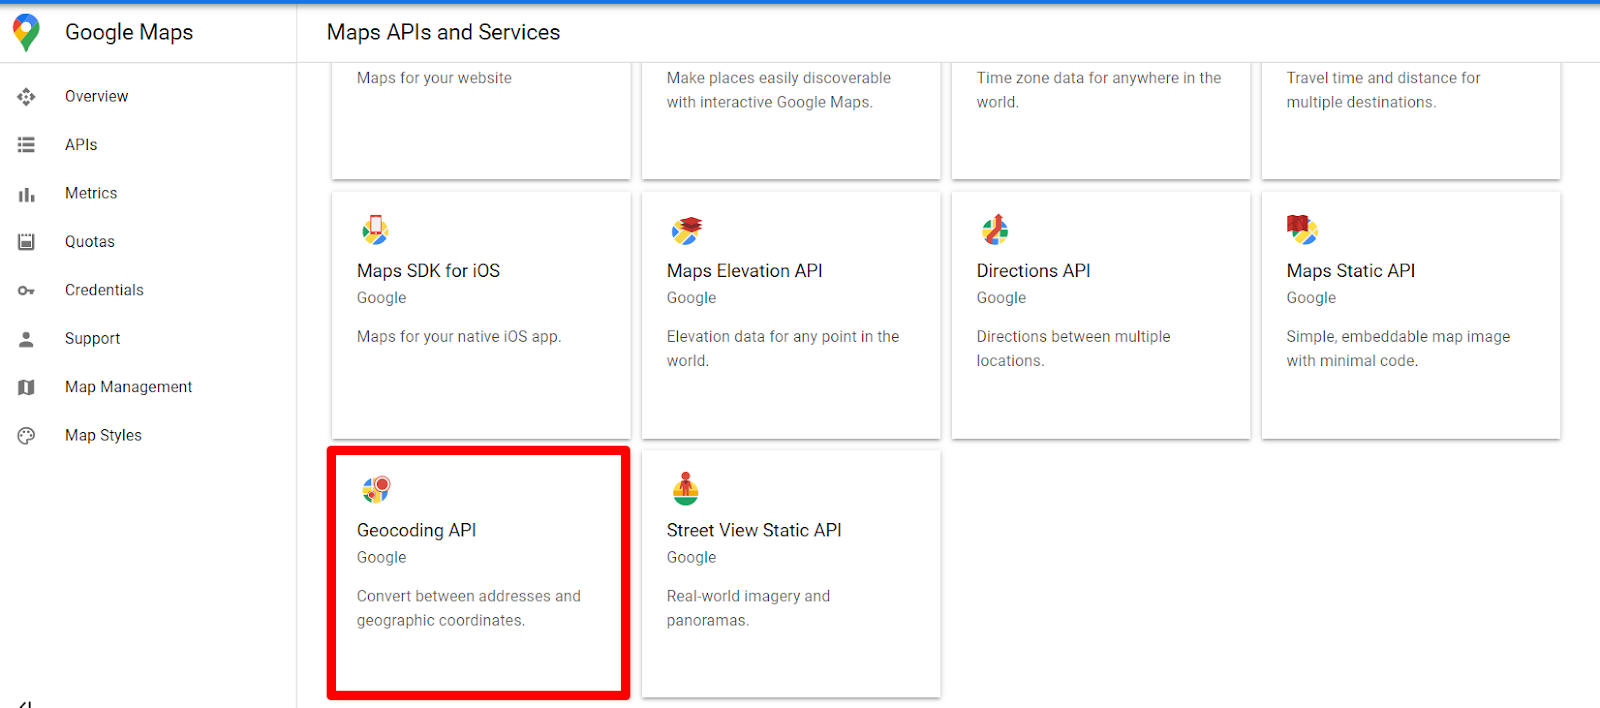
Task: Open the Maps Static API title
Action: coord(1350,271)
